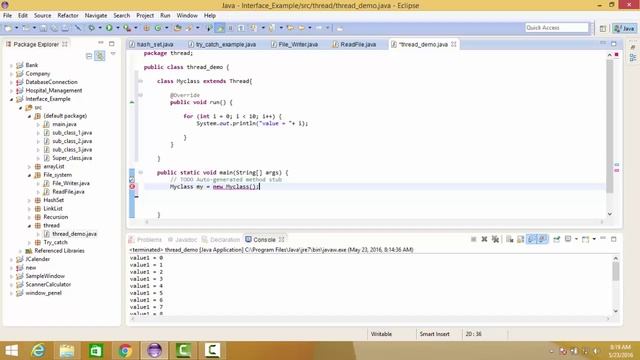Toggle Mark Occurrences highlighted toolbar button
Screen dimensions: 640x360
click(220, 28)
